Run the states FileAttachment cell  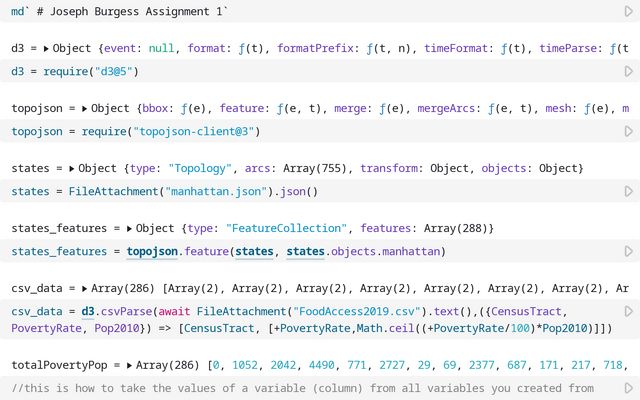[x=629, y=191]
